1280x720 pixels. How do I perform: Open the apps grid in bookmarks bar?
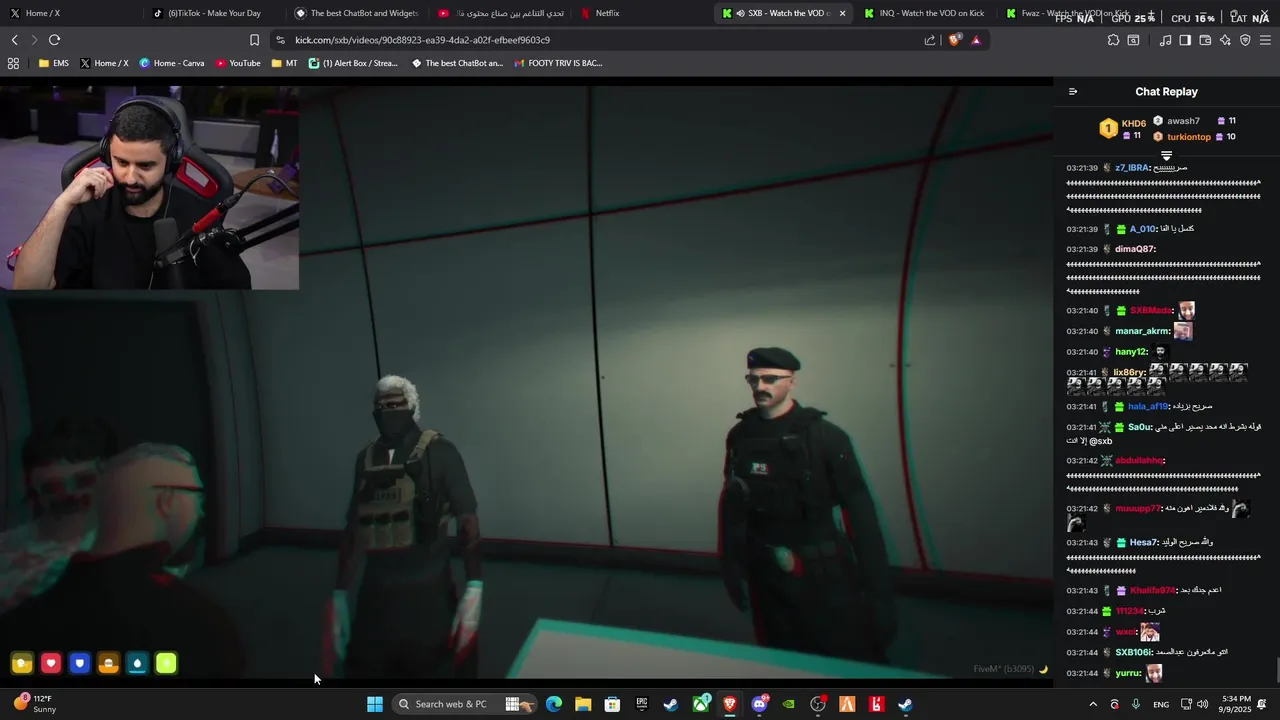(x=13, y=63)
